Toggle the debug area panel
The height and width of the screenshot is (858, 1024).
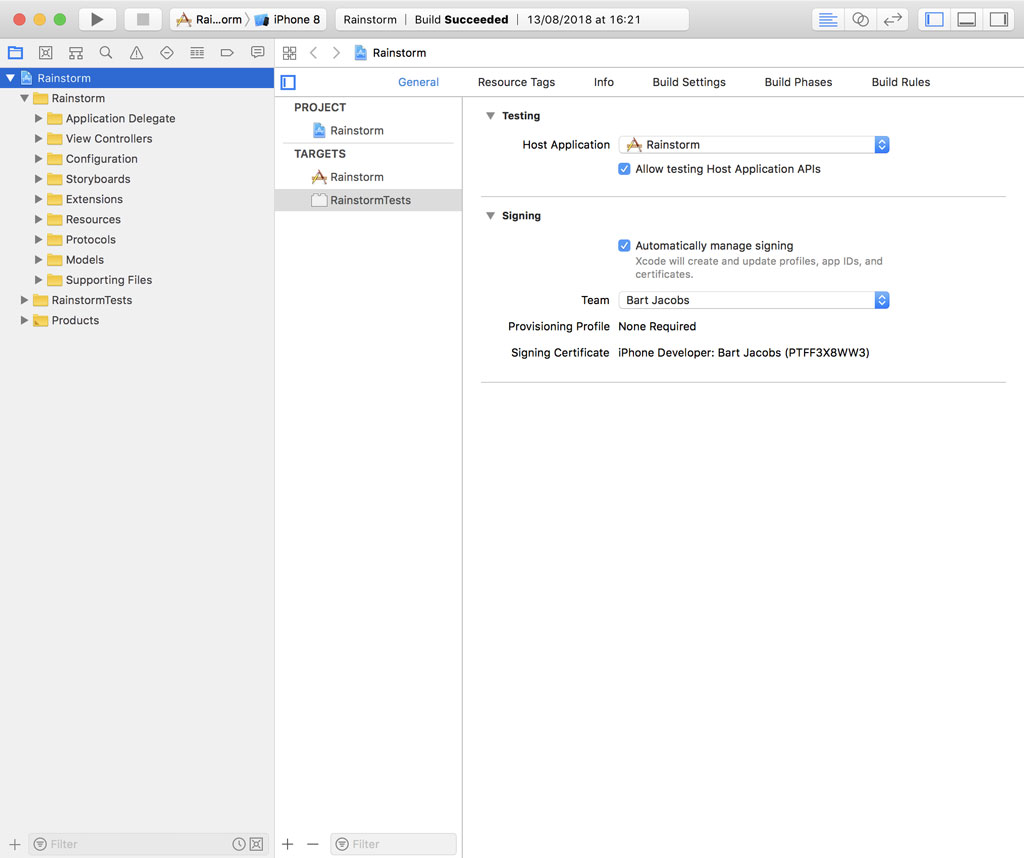click(966, 19)
